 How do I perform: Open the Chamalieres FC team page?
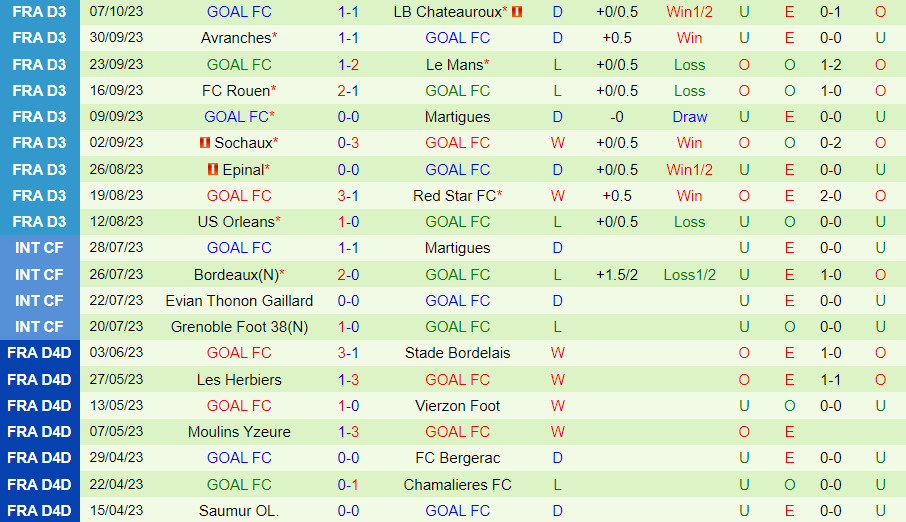(457, 484)
